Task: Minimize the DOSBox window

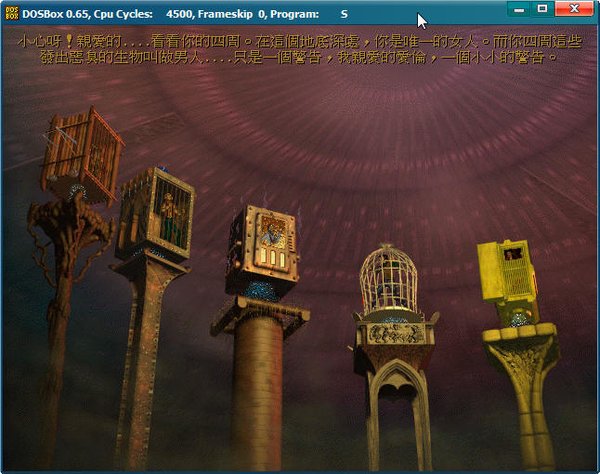Action: coord(517,9)
